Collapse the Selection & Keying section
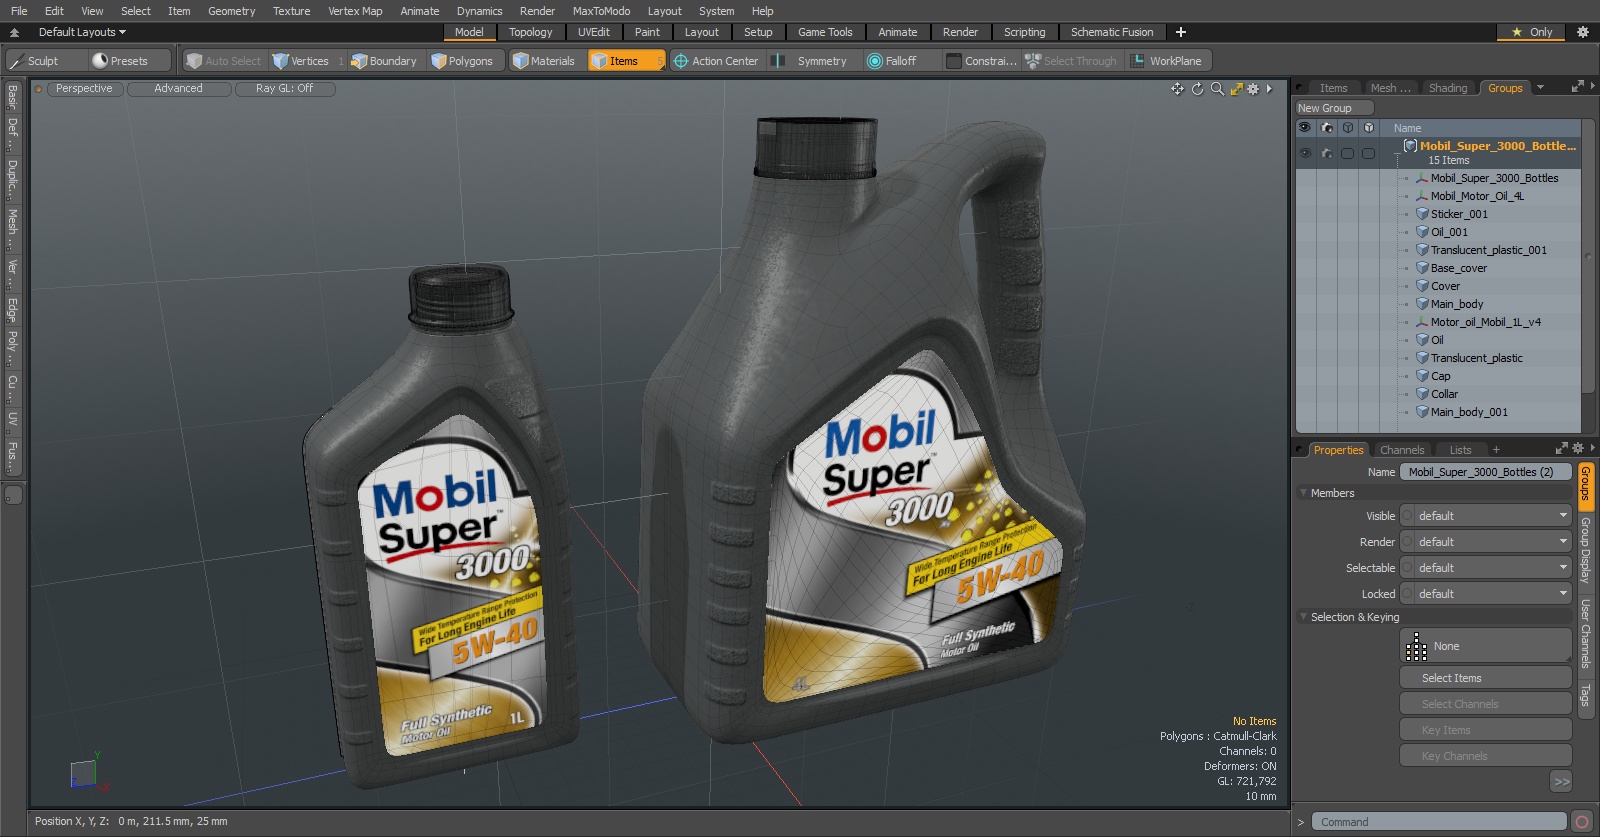Image resolution: width=1600 pixels, height=837 pixels. click(x=1304, y=617)
